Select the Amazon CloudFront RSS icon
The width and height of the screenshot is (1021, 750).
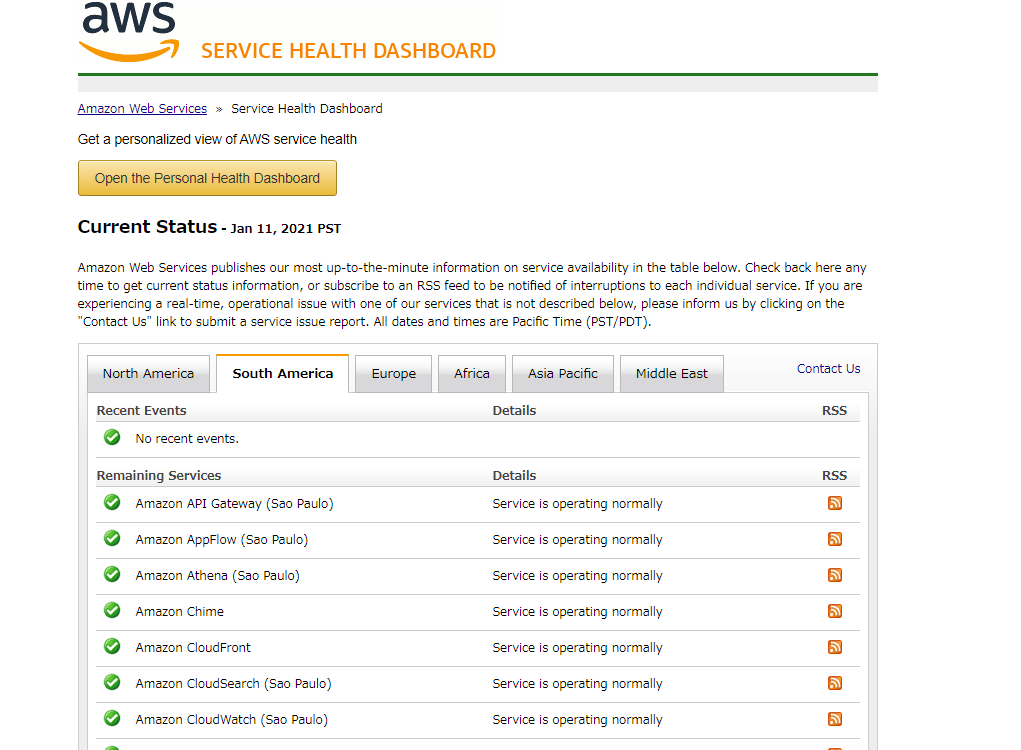(x=835, y=647)
